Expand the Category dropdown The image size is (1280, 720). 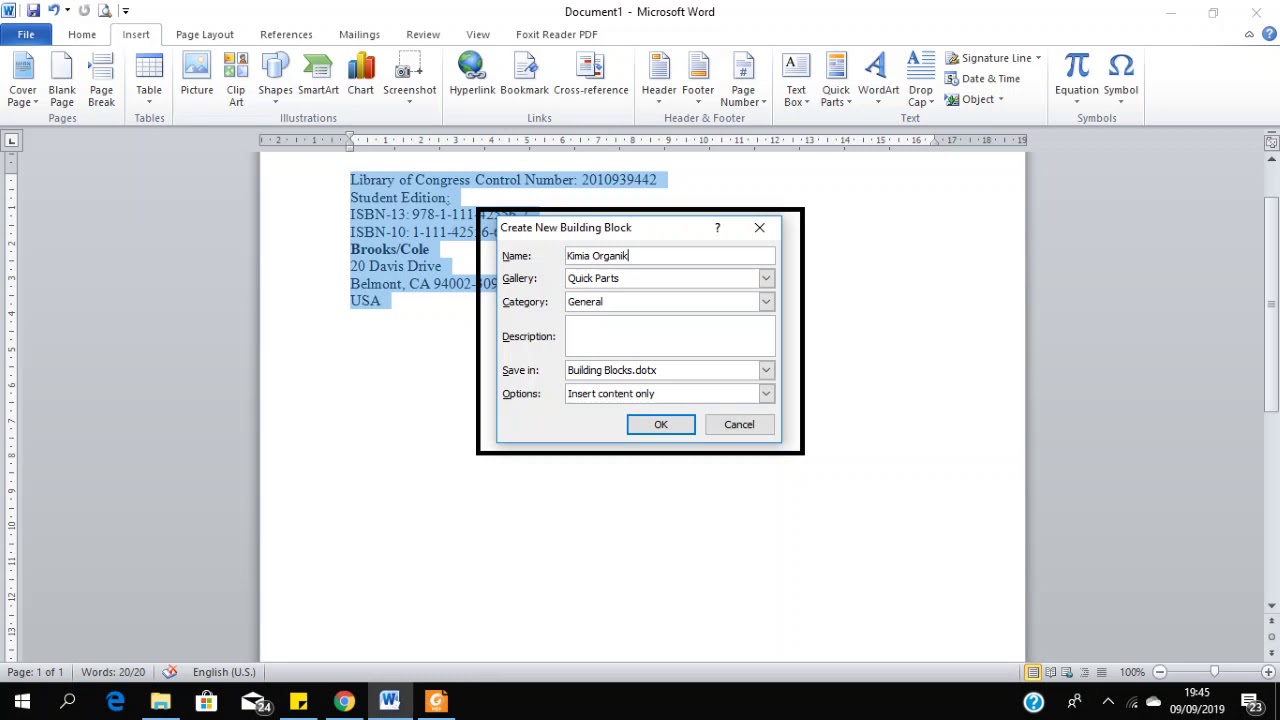click(x=766, y=302)
